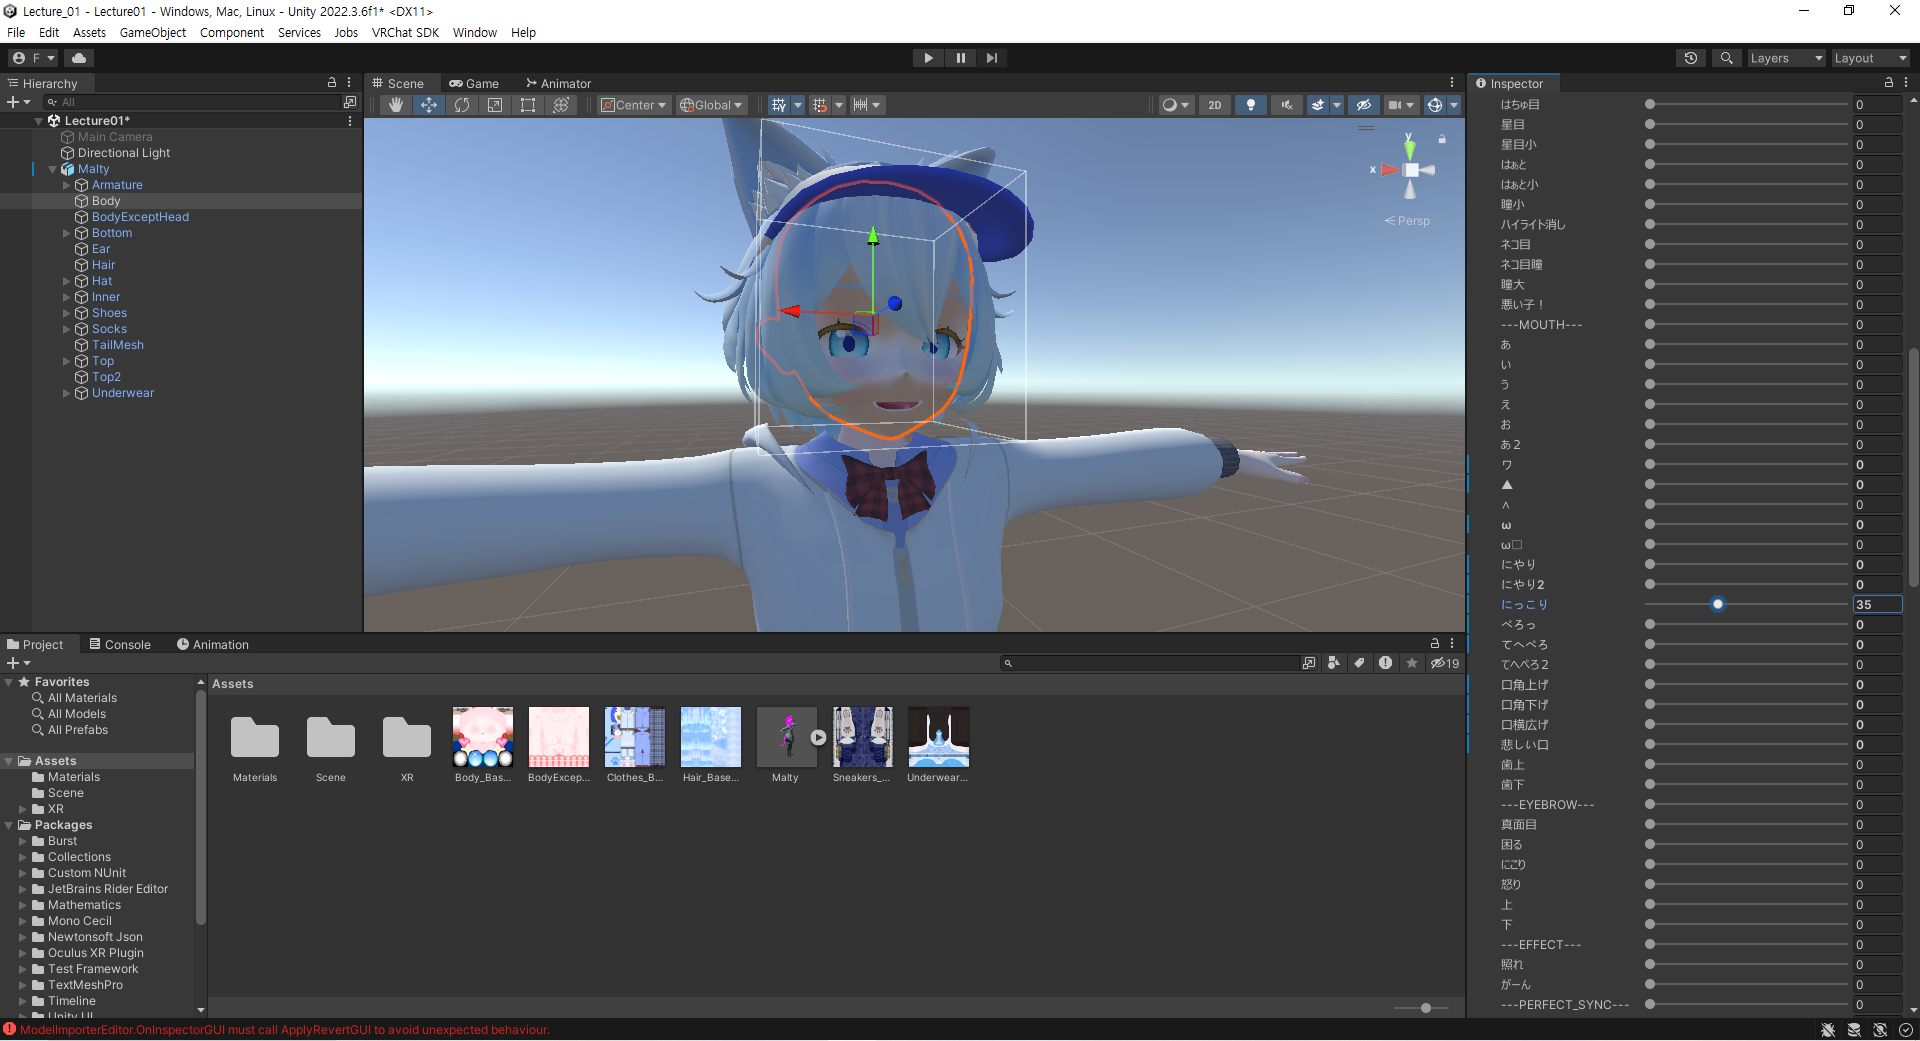Viewport: 1920px width, 1041px height.
Task: Toggle scene effects icon
Action: point(1318,105)
